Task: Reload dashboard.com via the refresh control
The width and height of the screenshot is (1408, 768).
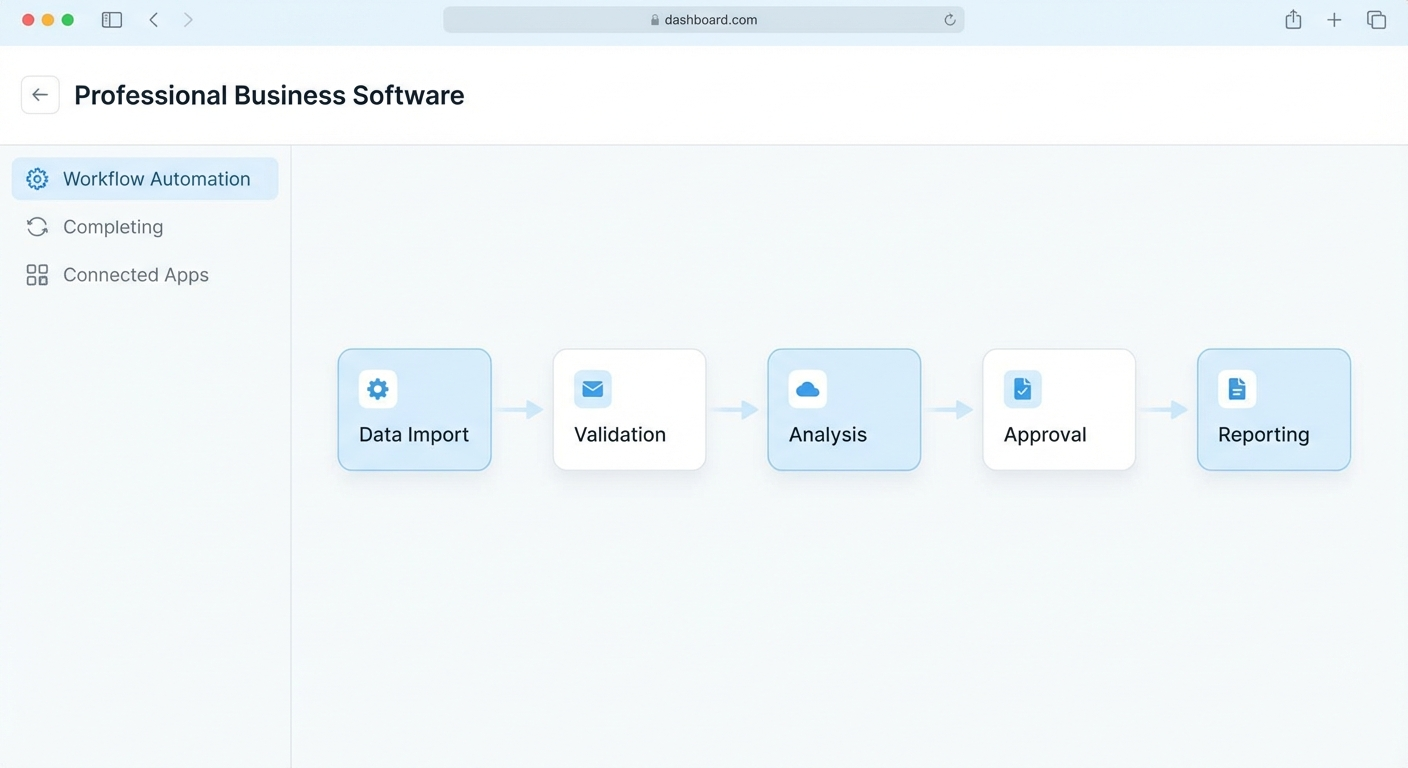Action: coord(948,19)
